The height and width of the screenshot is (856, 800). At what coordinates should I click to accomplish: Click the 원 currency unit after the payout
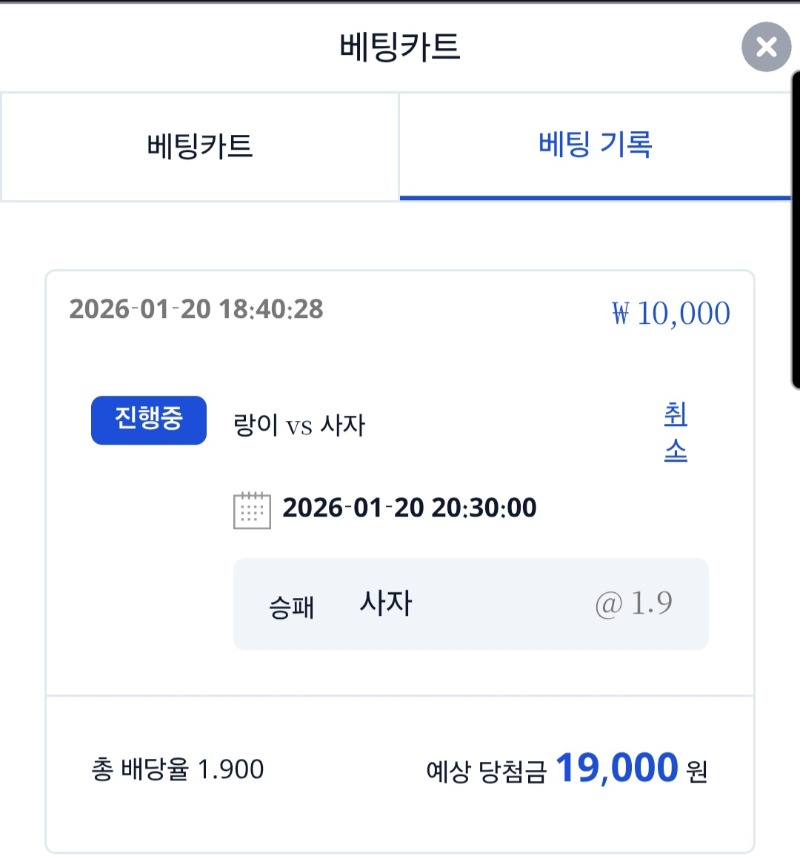pyautogui.click(x=697, y=771)
